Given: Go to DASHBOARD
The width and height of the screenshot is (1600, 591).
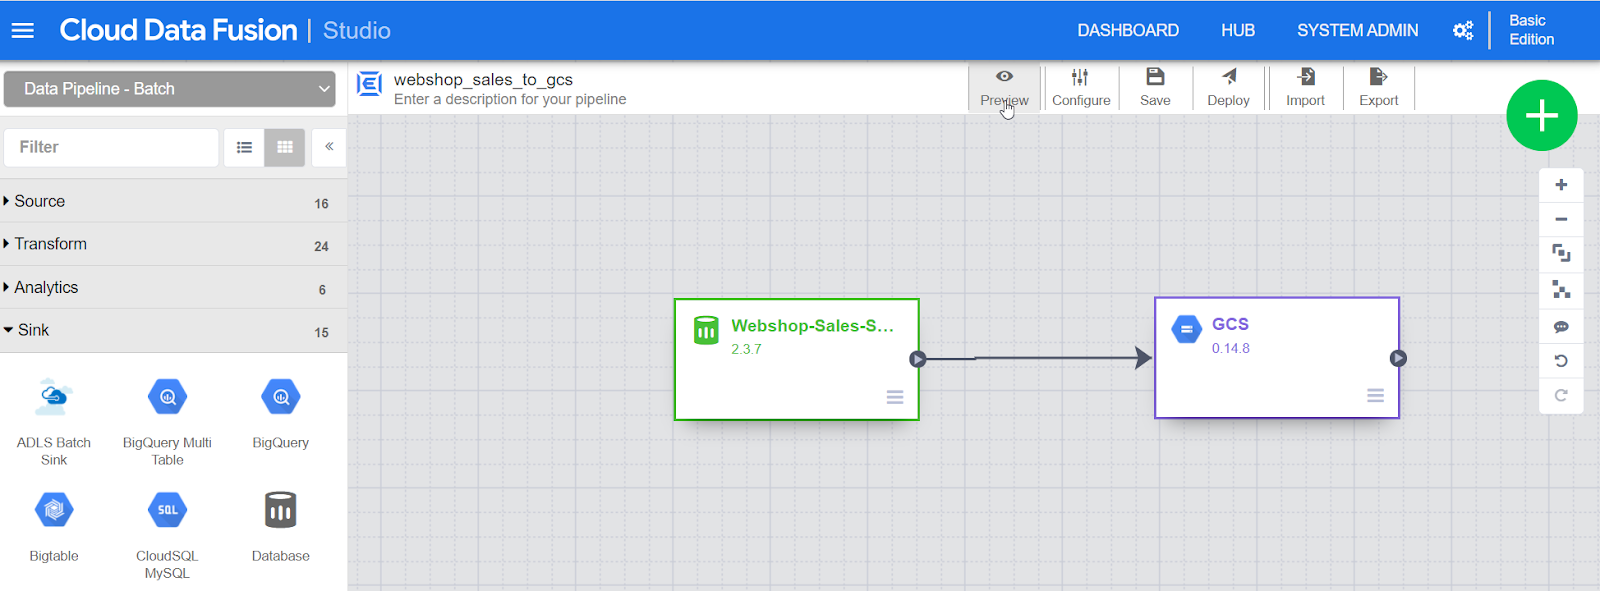Looking at the screenshot, I should pos(1128,31).
